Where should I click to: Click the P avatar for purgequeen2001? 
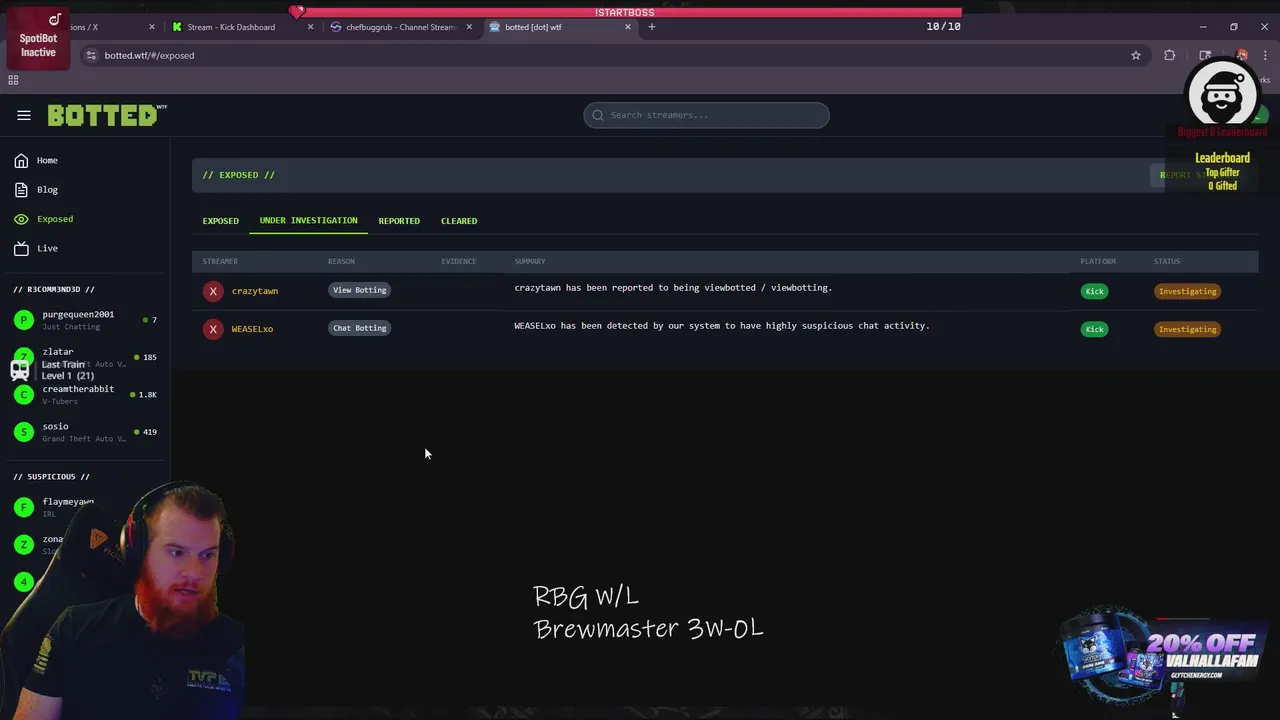[24, 320]
